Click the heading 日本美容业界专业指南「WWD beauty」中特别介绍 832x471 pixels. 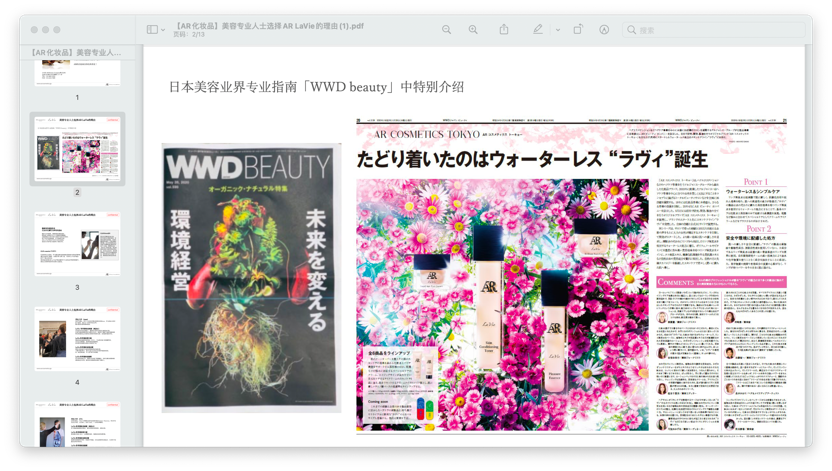coord(316,86)
